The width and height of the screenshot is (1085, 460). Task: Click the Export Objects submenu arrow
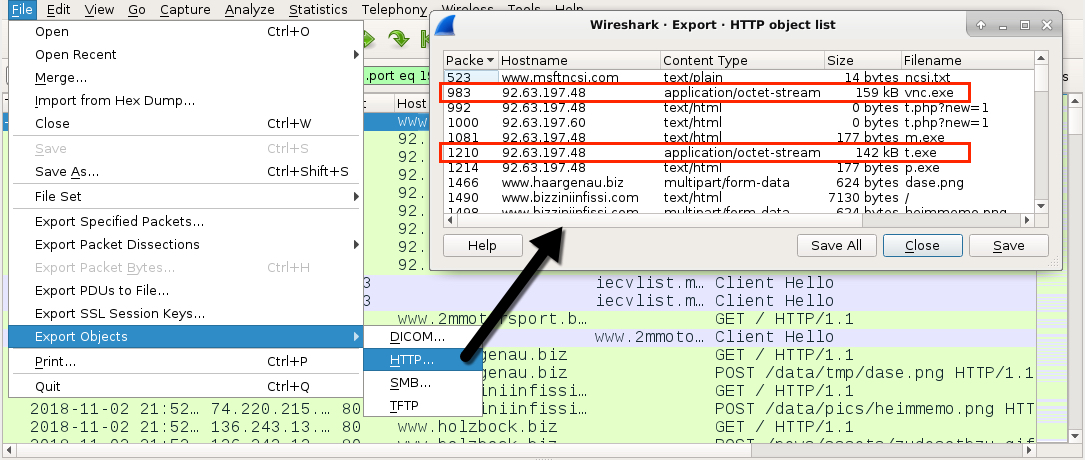click(x=356, y=337)
